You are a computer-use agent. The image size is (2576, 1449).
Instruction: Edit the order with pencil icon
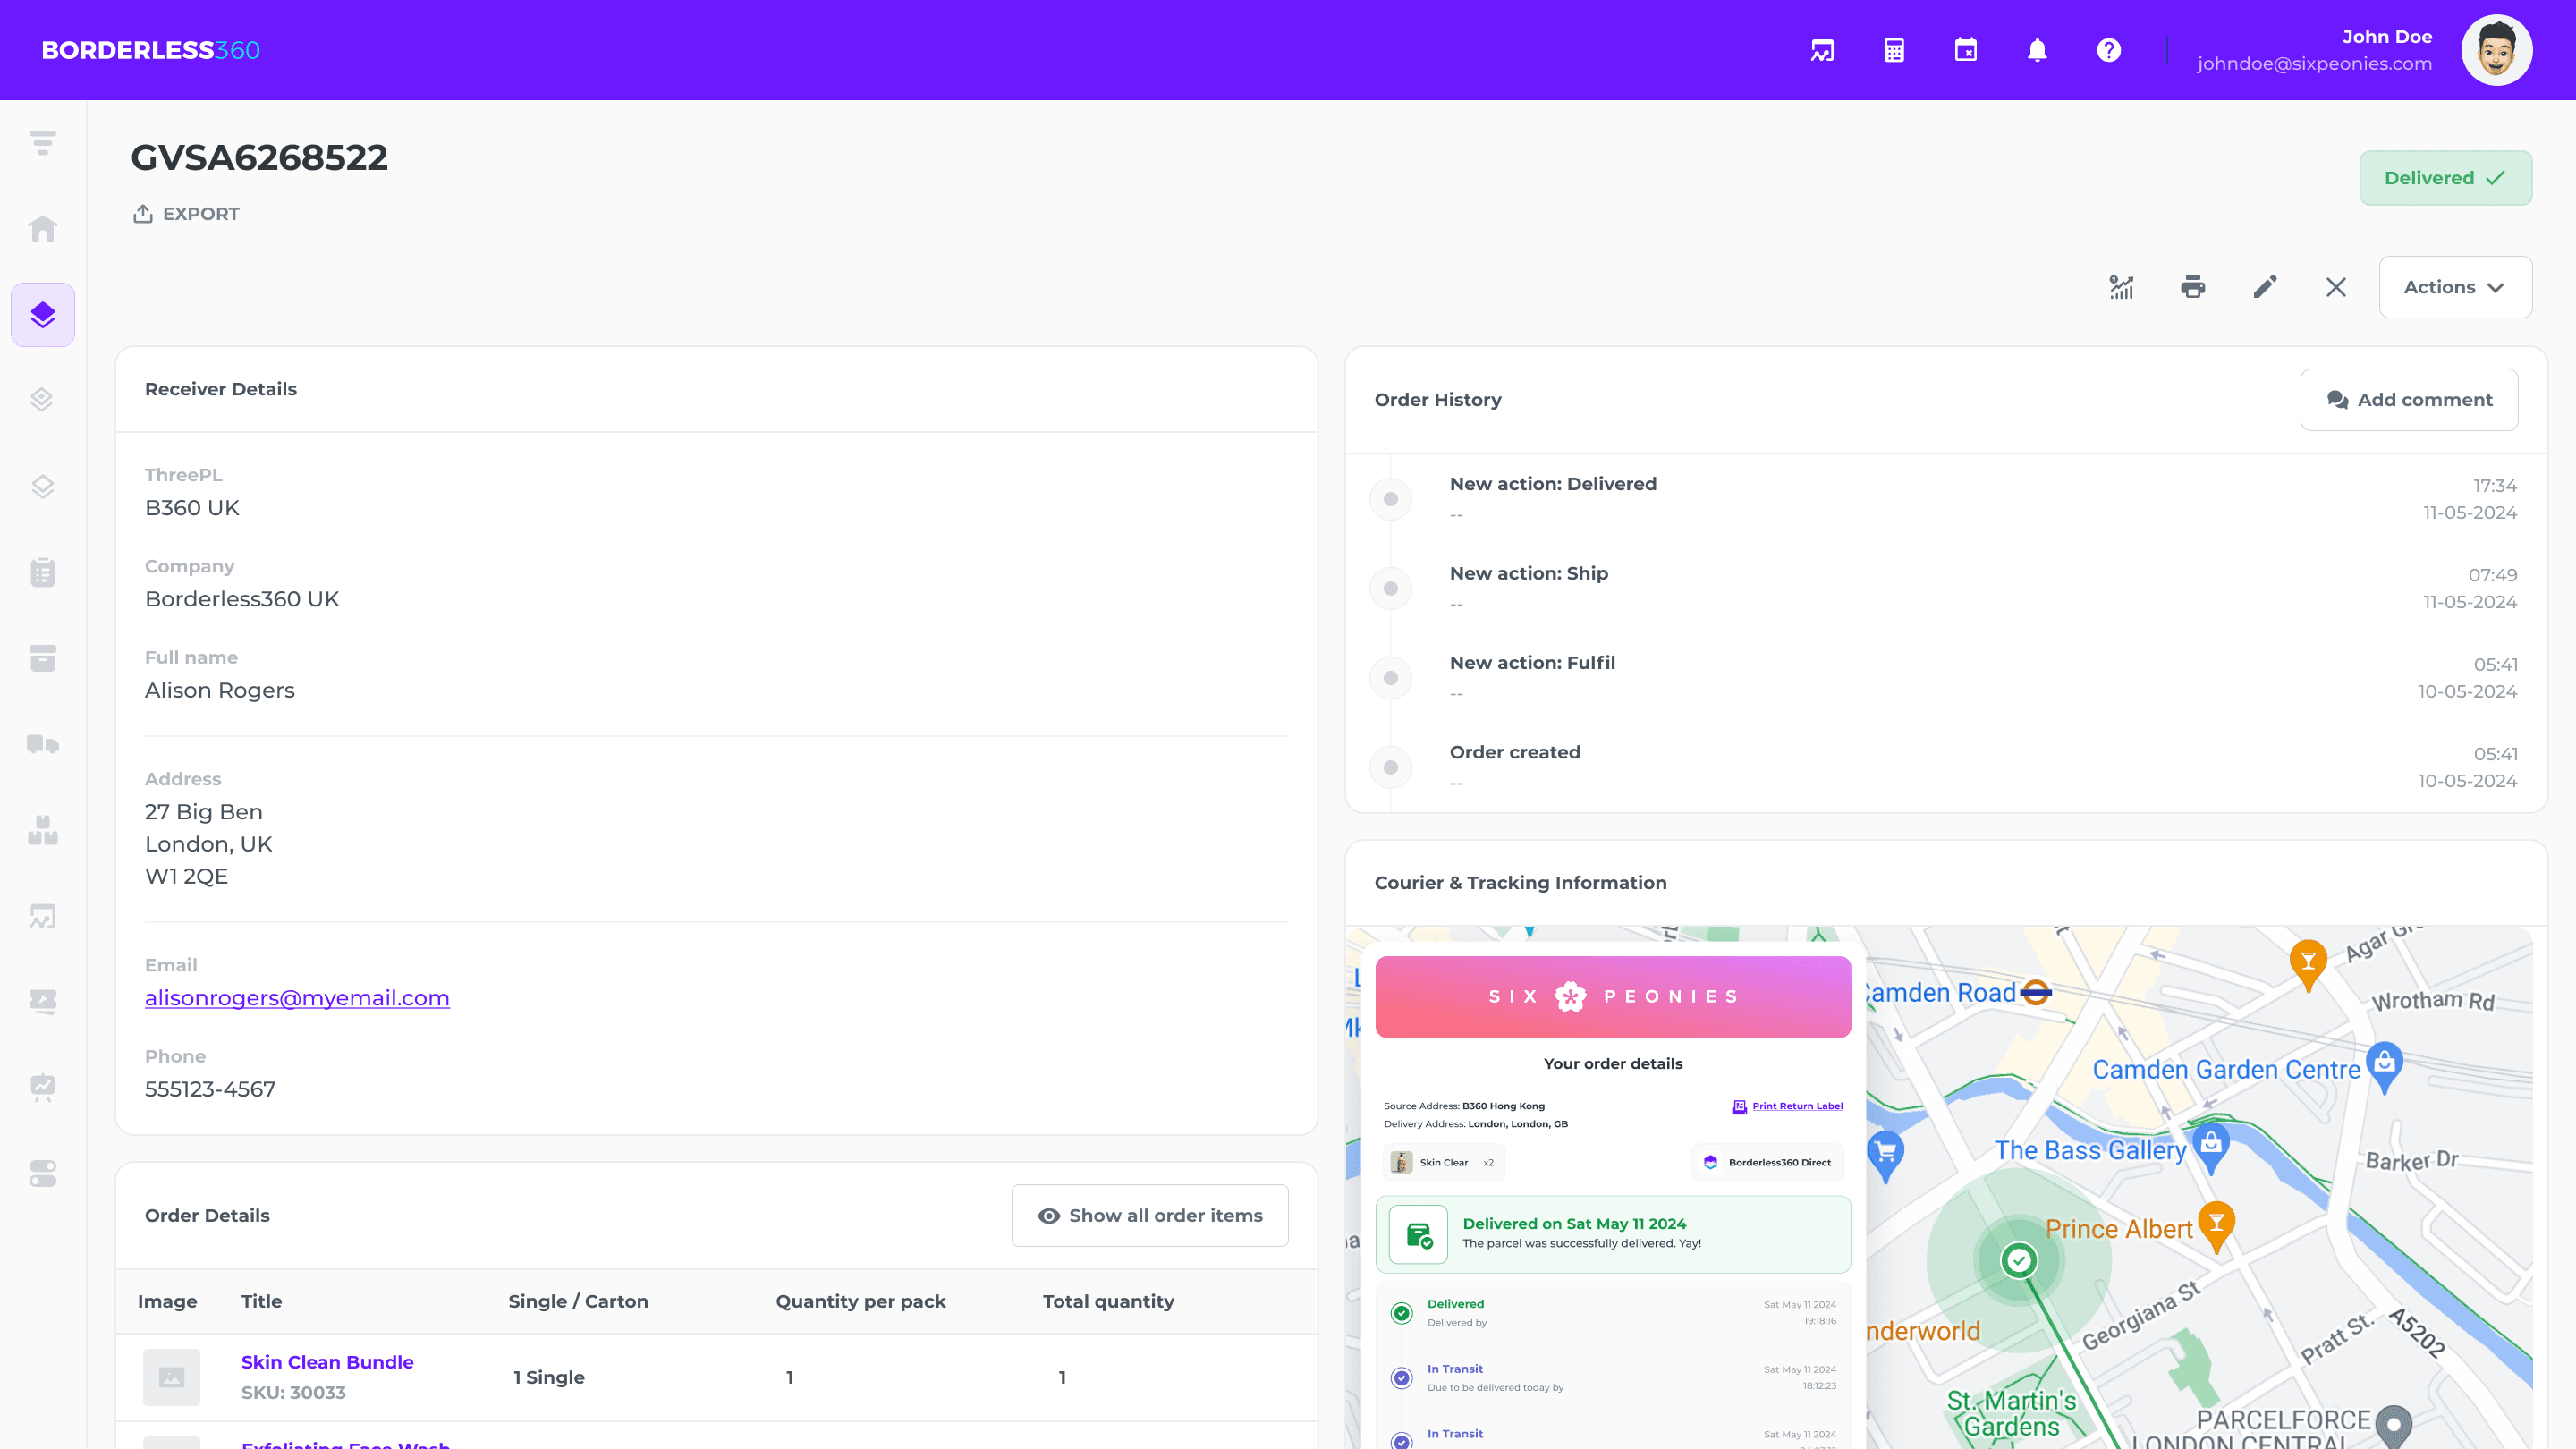point(2265,288)
